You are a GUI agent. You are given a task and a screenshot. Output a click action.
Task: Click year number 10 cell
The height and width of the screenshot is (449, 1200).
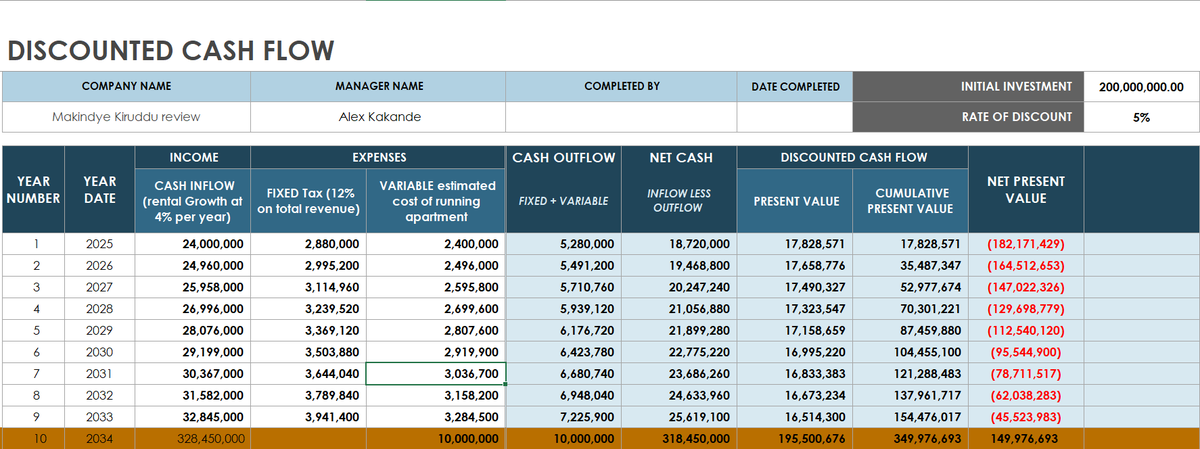pos(34,439)
